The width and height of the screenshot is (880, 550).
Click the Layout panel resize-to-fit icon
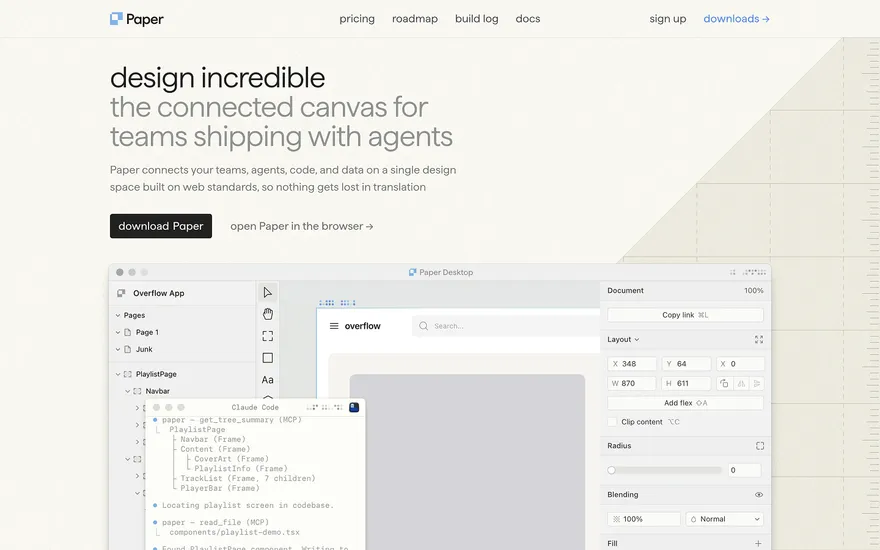point(759,340)
